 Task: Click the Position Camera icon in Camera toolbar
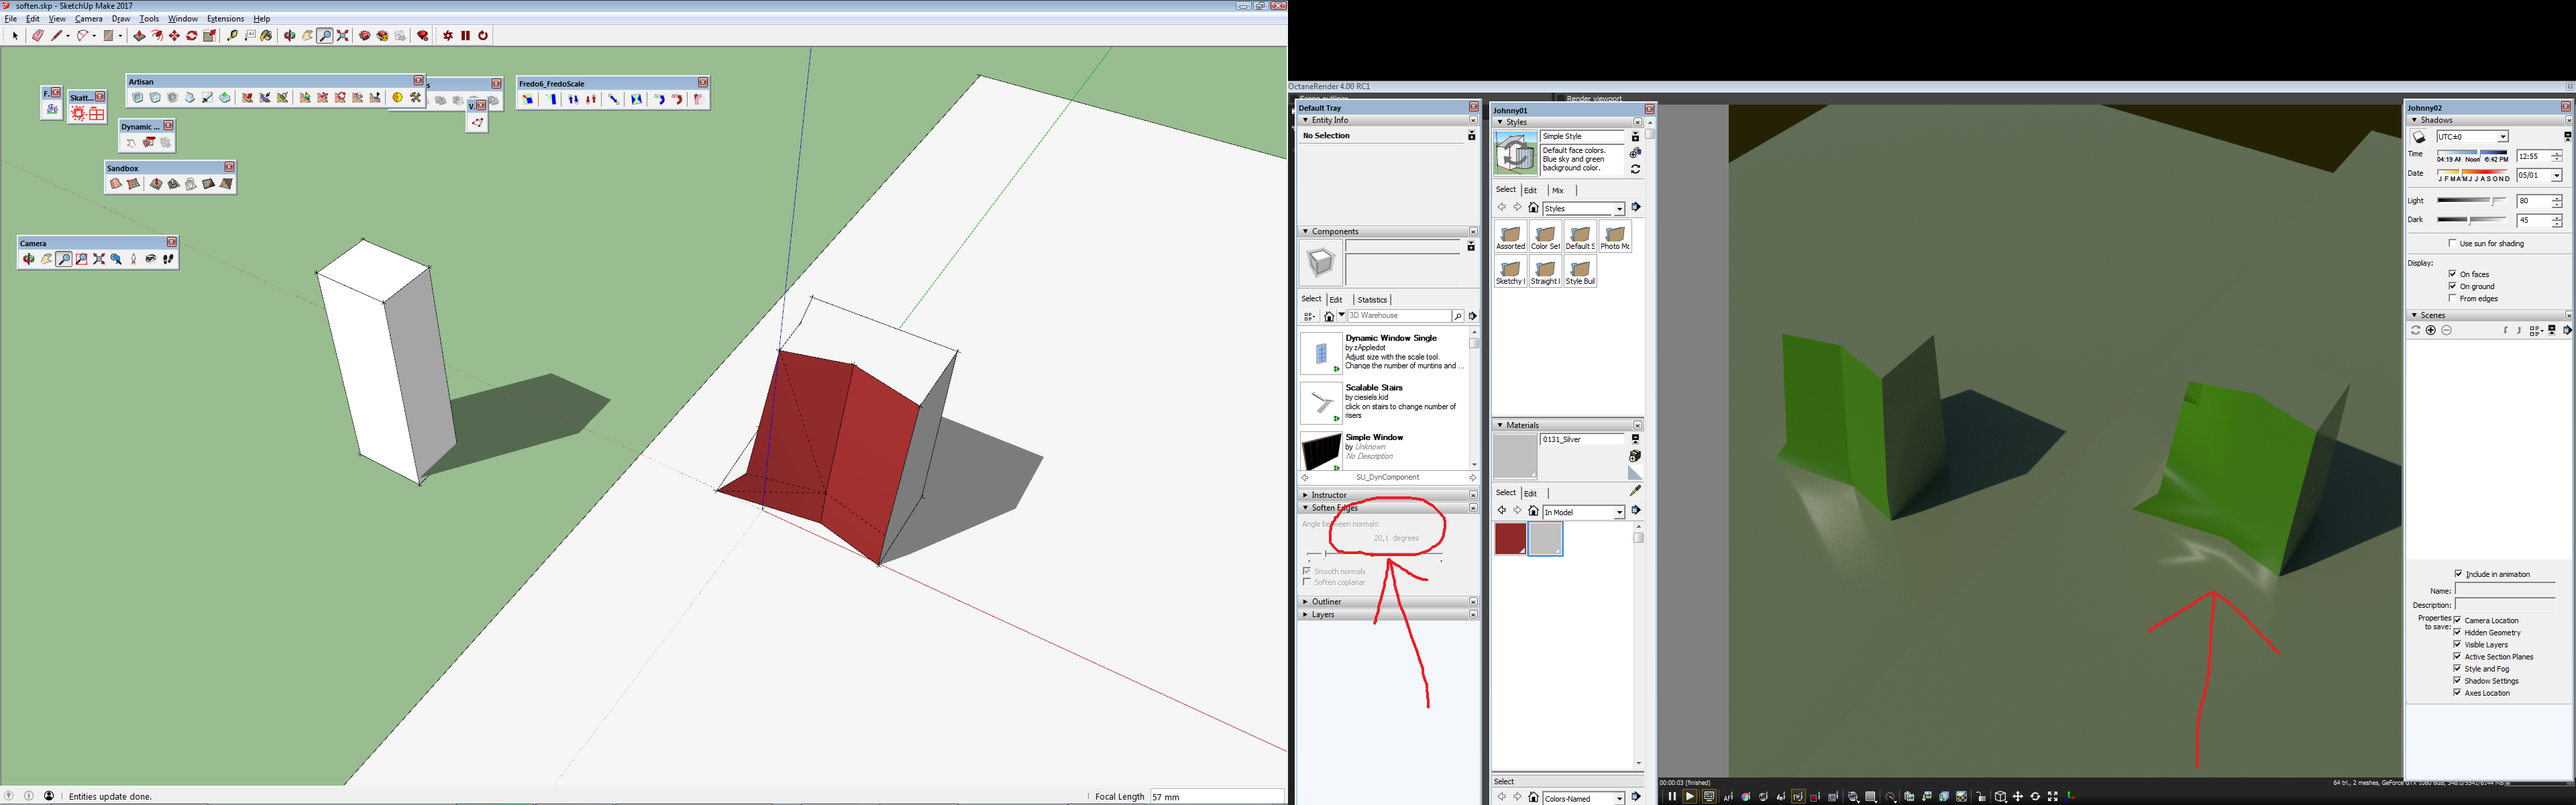click(133, 259)
